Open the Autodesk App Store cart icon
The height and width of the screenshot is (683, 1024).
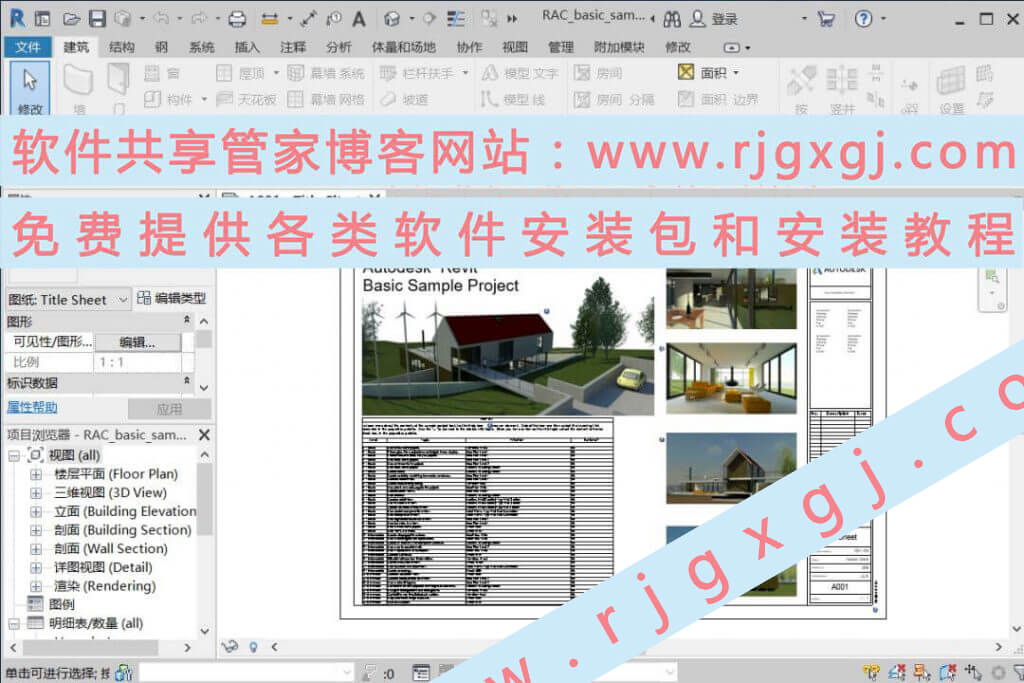tap(826, 19)
